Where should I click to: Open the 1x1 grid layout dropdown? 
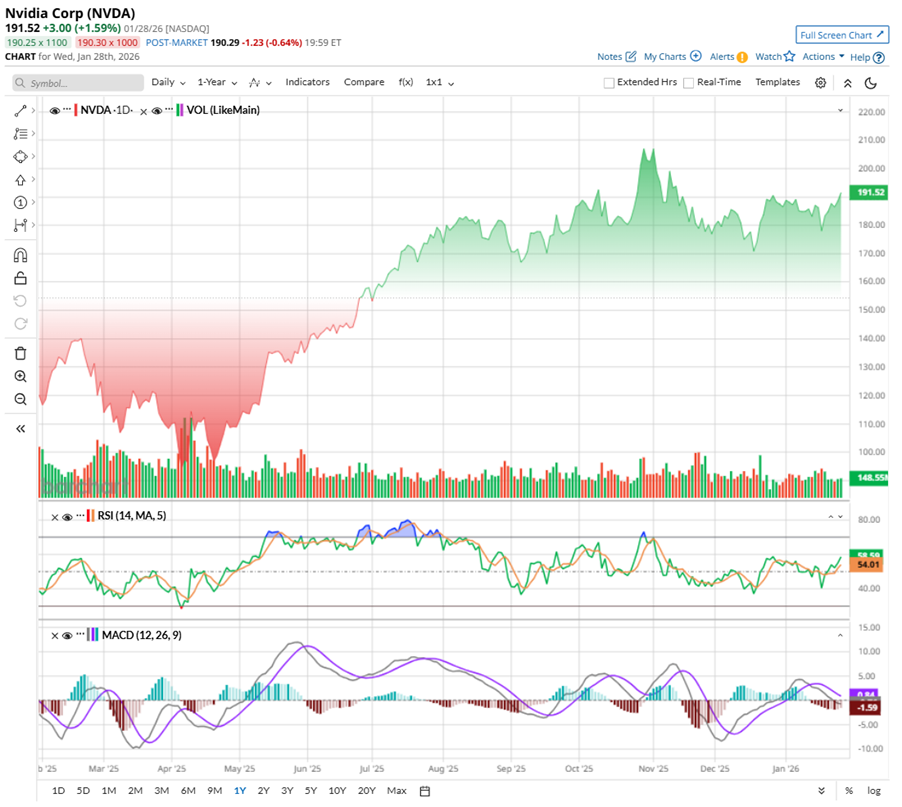click(x=439, y=82)
